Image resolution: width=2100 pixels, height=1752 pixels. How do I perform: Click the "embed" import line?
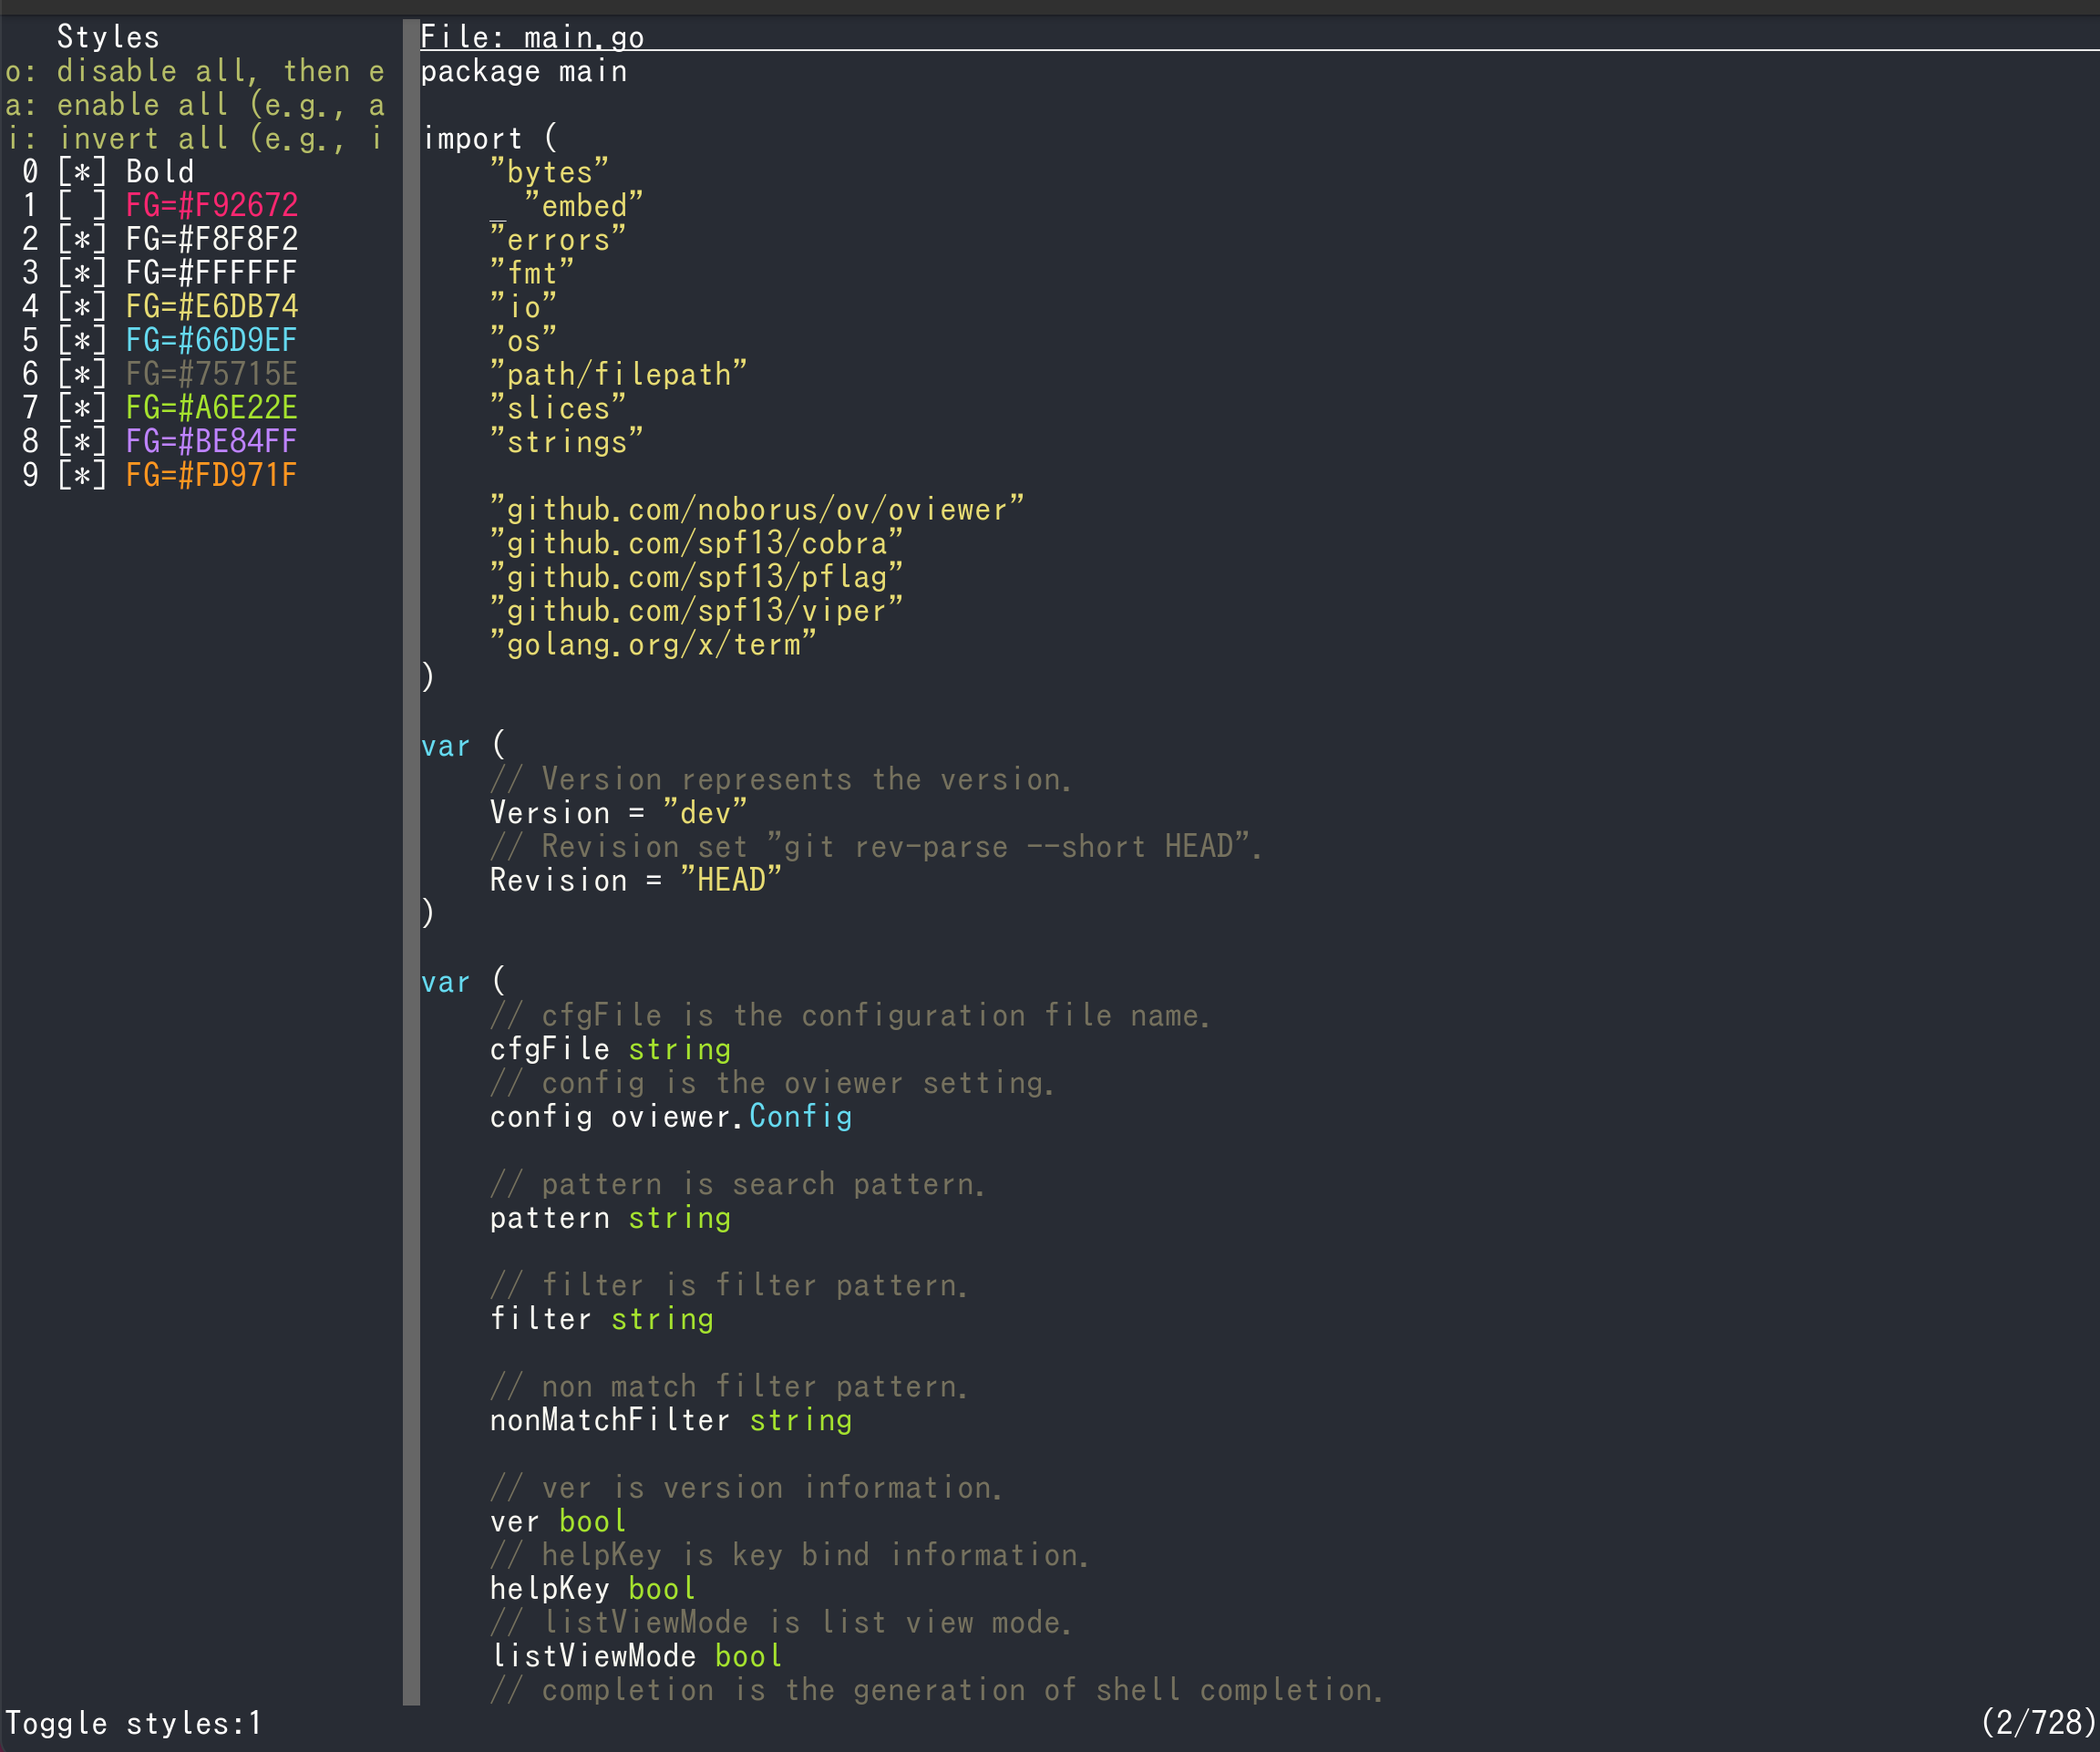[567, 206]
